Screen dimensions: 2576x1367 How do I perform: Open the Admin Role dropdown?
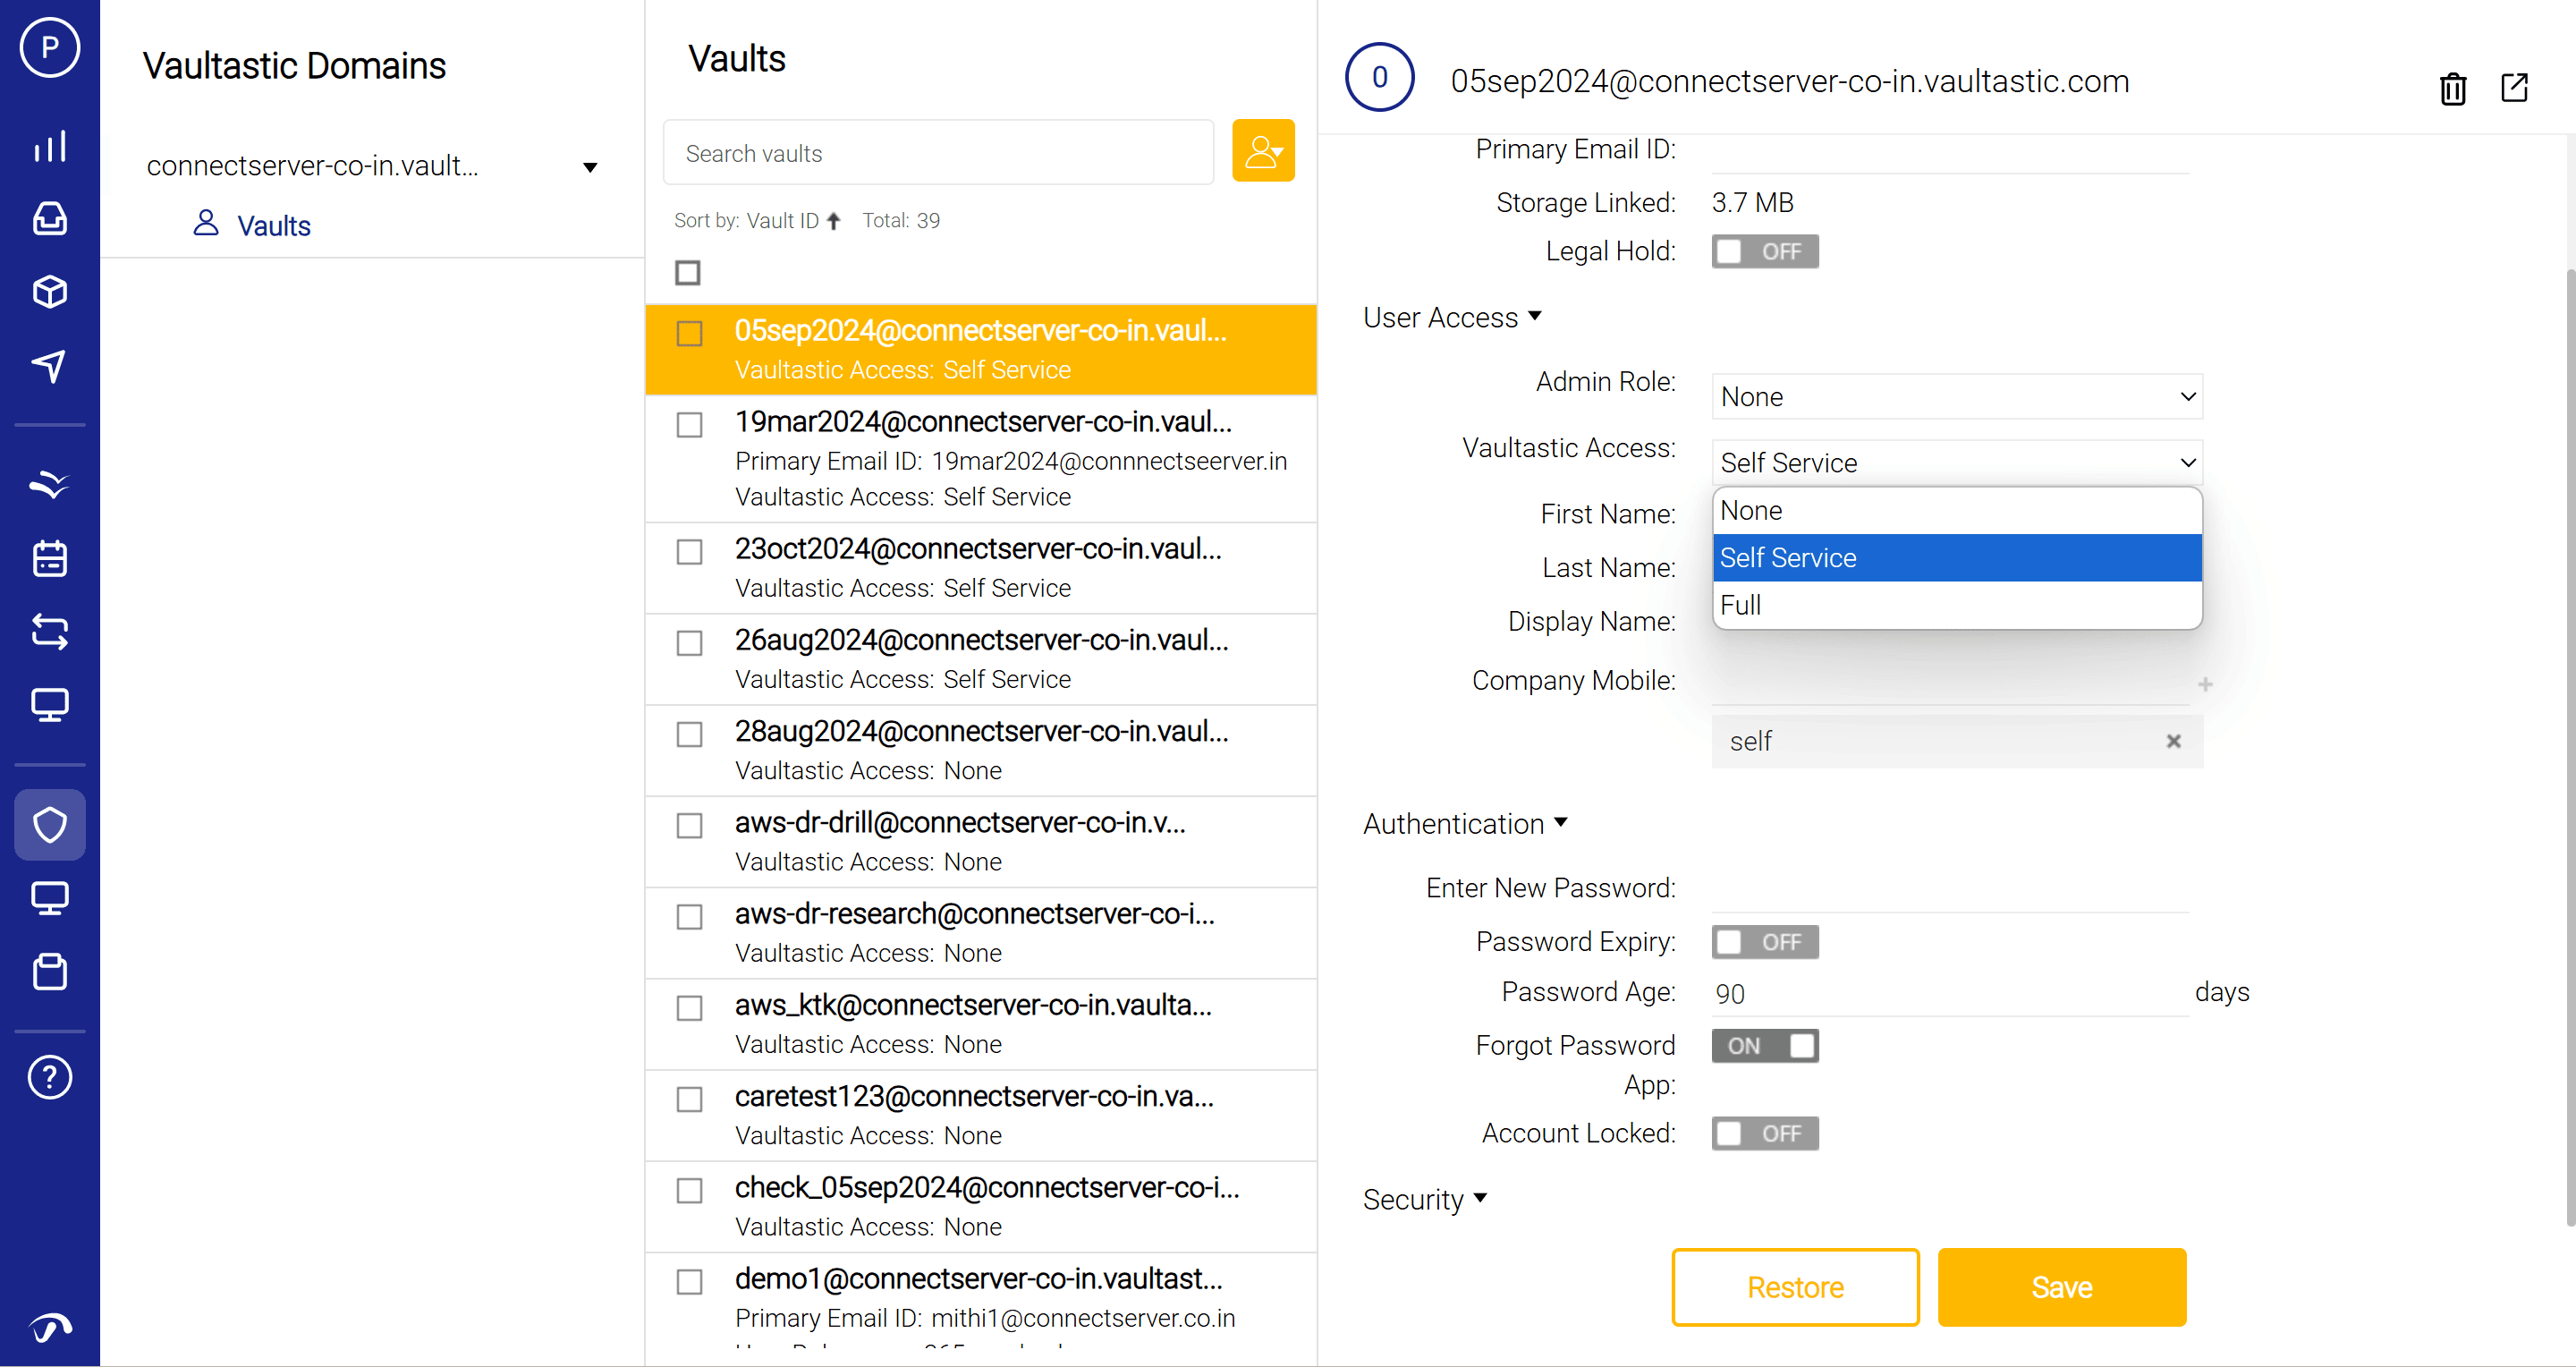[1956, 397]
